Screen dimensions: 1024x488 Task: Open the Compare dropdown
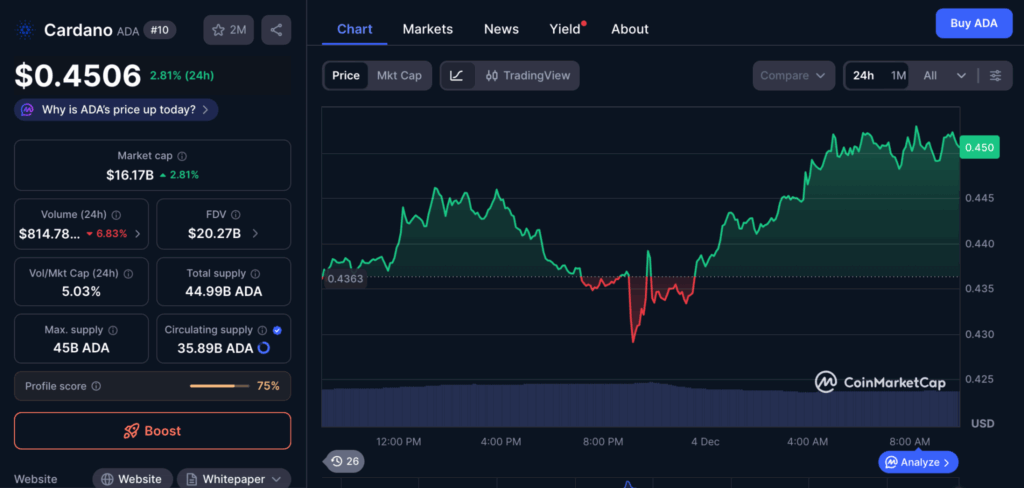pyautogui.click(x=793, y=76)
